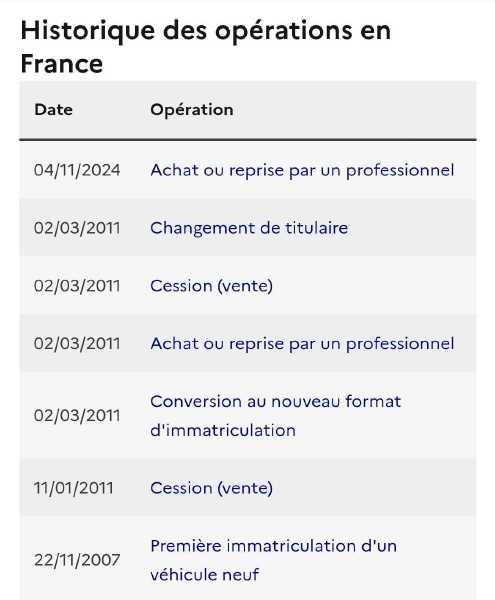This screenshot has width=495, height=600.
Task: Select the 11/01/2011 date cell
Action: pyautogui.click(x=73, y=488)
